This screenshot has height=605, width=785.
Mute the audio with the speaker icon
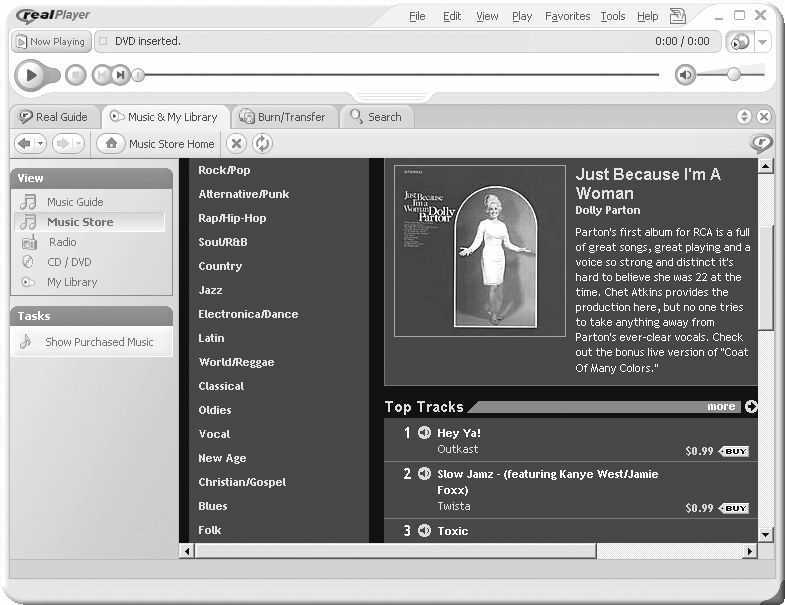[685, 75]
